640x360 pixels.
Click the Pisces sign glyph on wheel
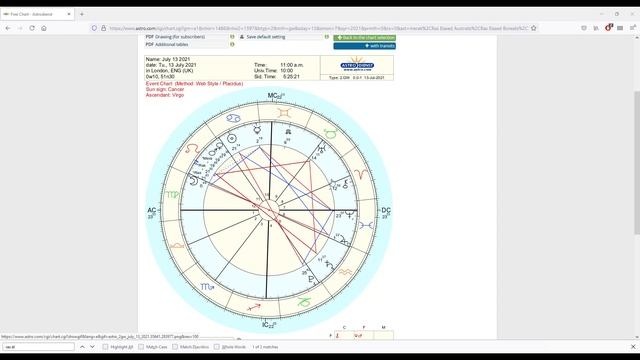point(366,225)
